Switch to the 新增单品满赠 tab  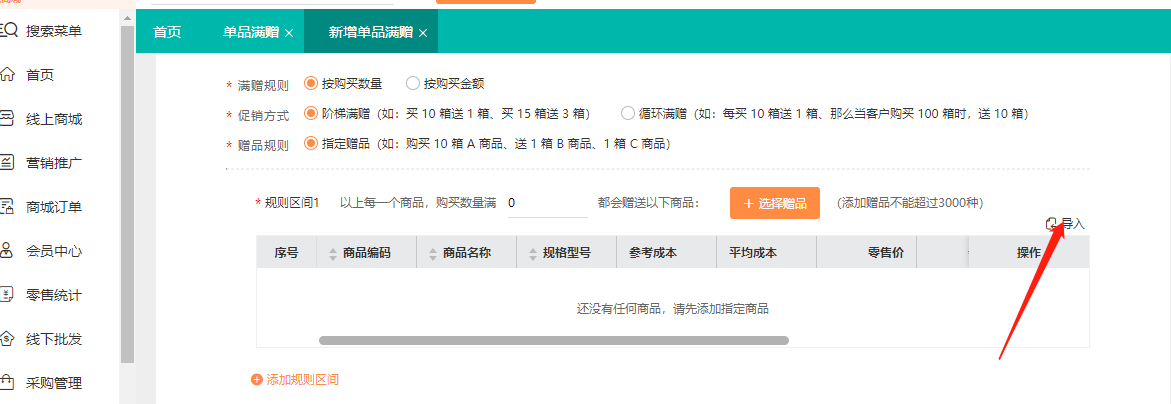[371, 33]
